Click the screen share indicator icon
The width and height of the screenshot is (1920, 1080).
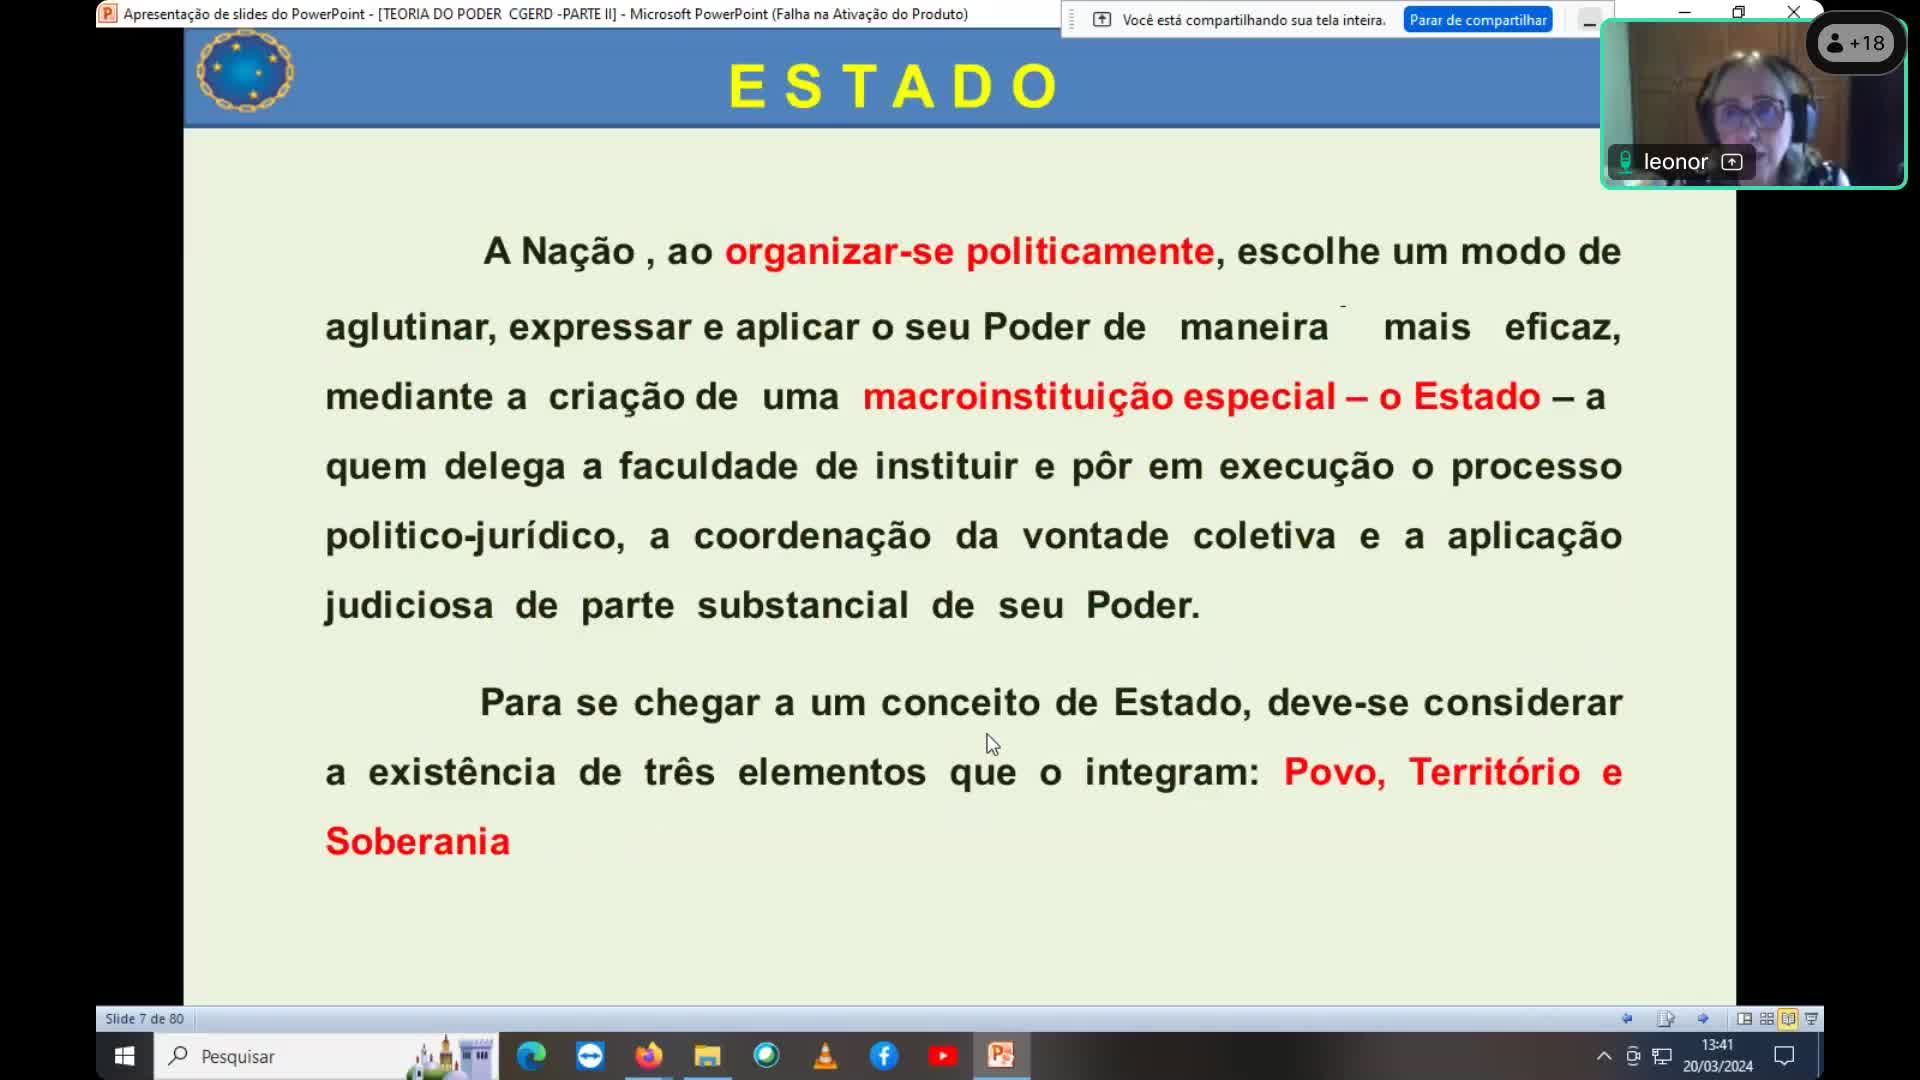(x=1101, y=20)
